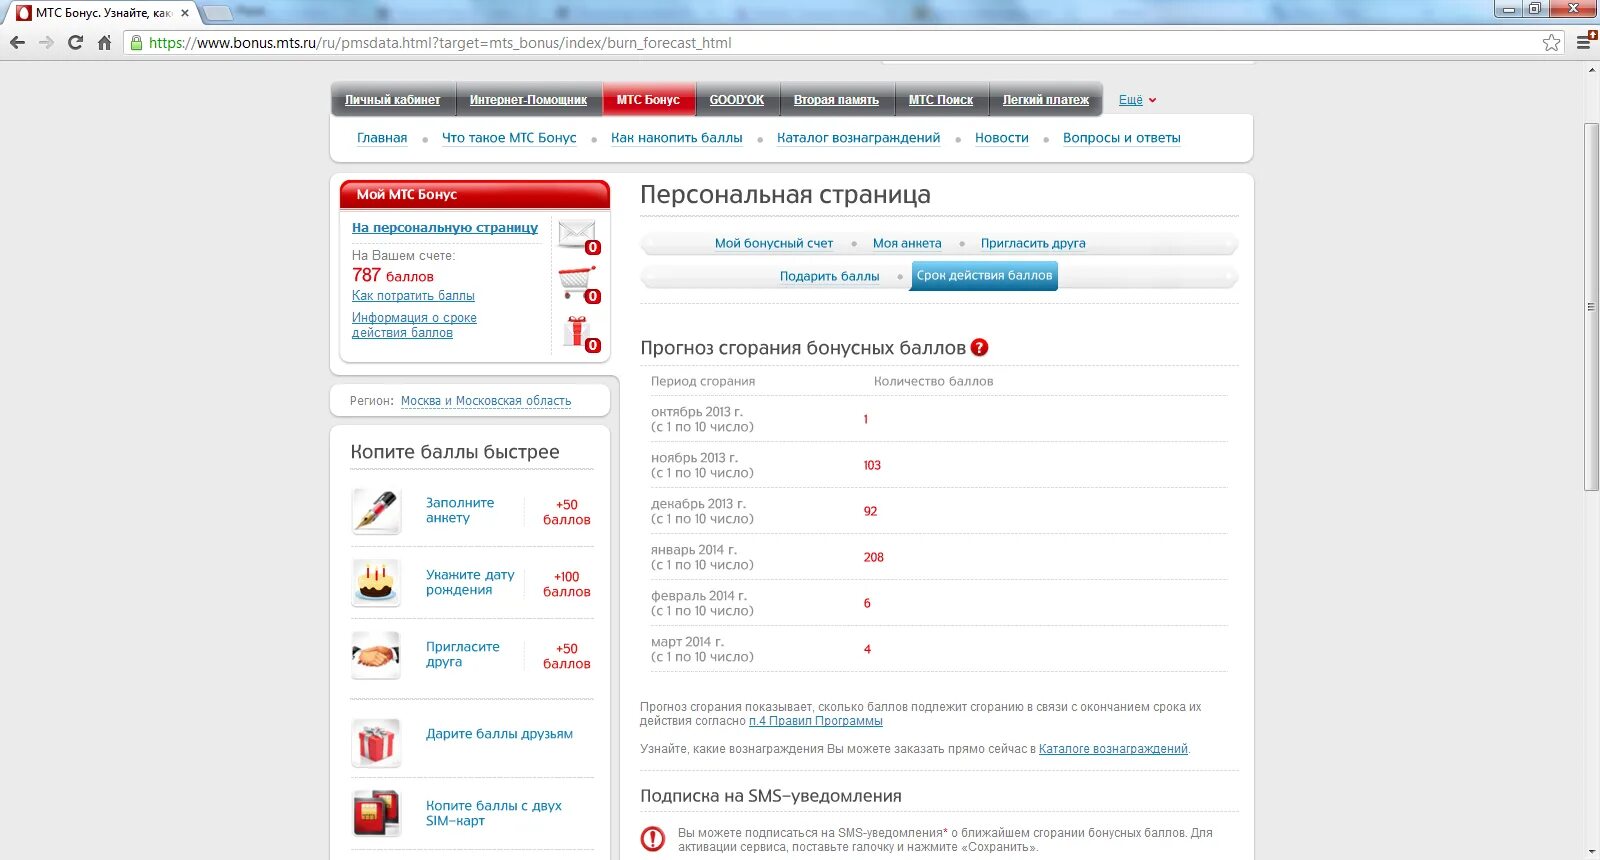This screenshot has height=860, width=1600.
Task: Close the МТС Бонус browser tab
Action: pyautogui.click(x=185, y=13)
